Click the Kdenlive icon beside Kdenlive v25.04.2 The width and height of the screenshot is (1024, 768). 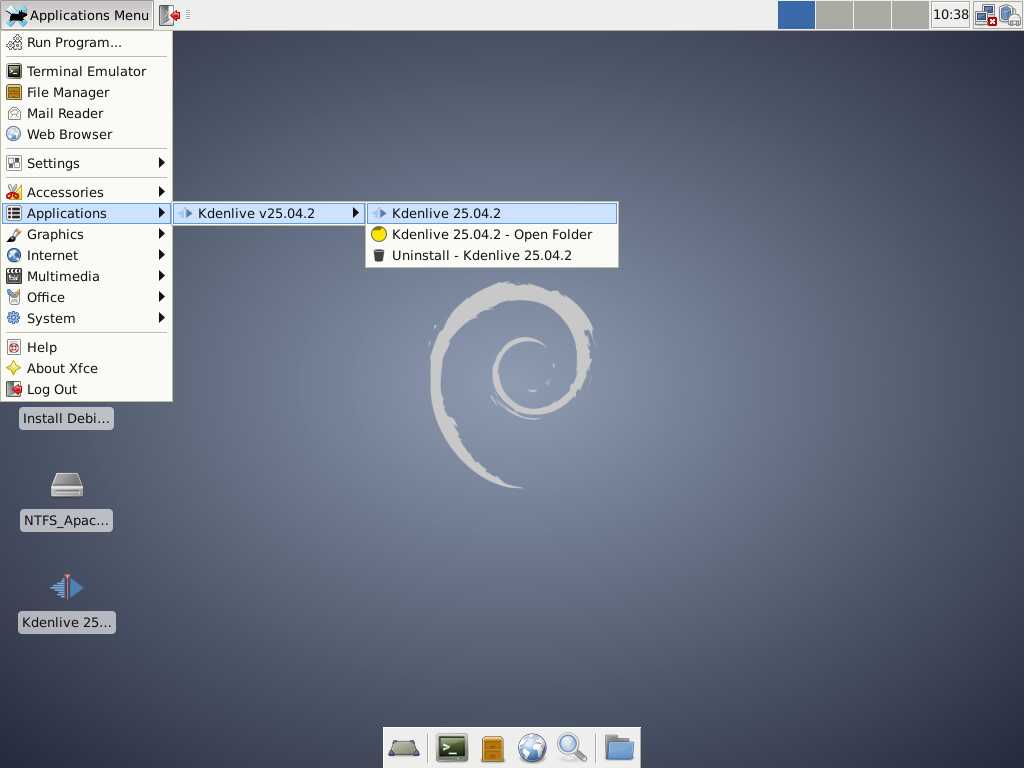185,213
